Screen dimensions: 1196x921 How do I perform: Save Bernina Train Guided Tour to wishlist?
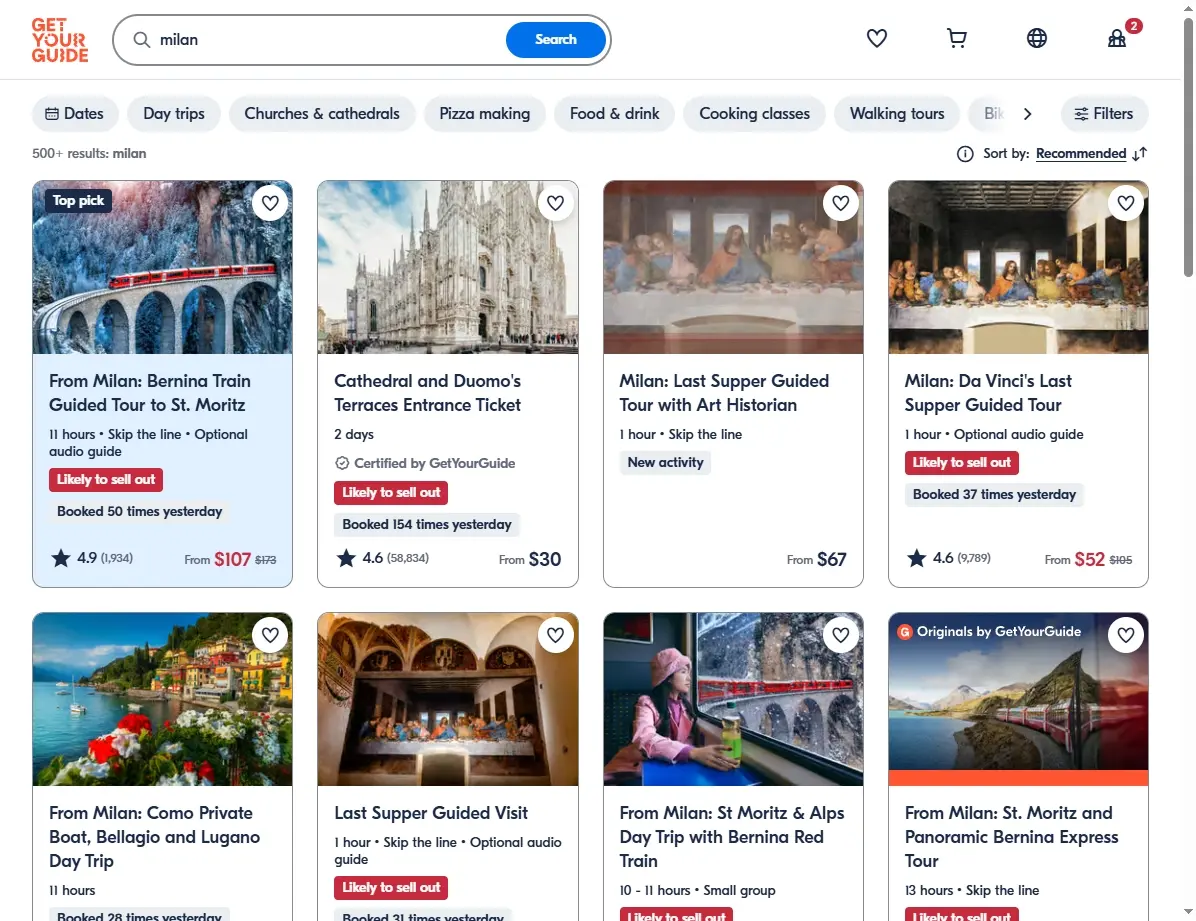pos(270,203)
